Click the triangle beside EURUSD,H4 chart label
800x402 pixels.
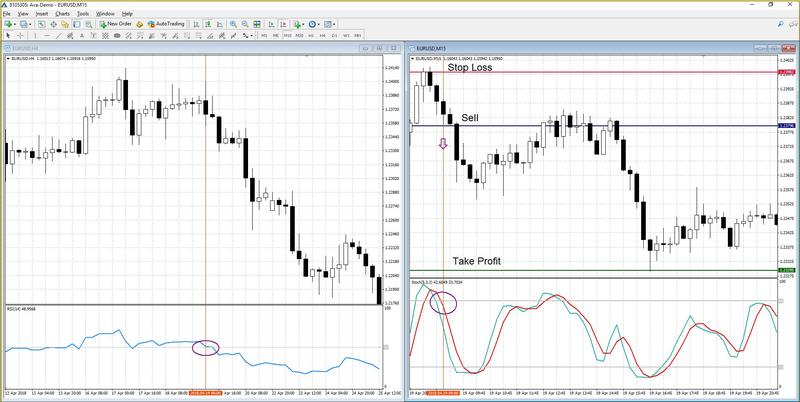(7, 59)
